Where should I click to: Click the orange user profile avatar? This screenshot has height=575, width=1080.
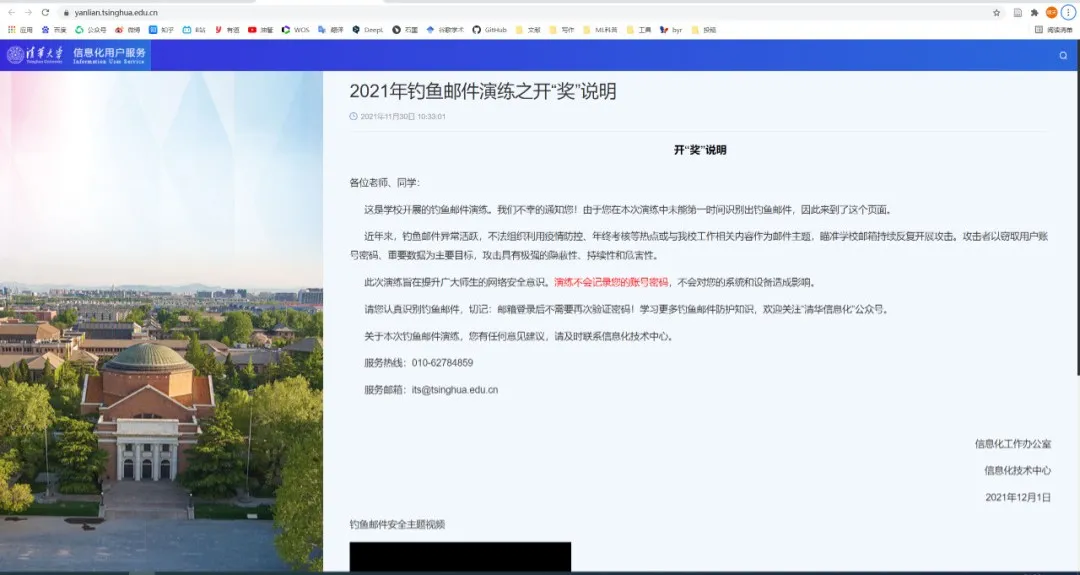[1051, 12]
